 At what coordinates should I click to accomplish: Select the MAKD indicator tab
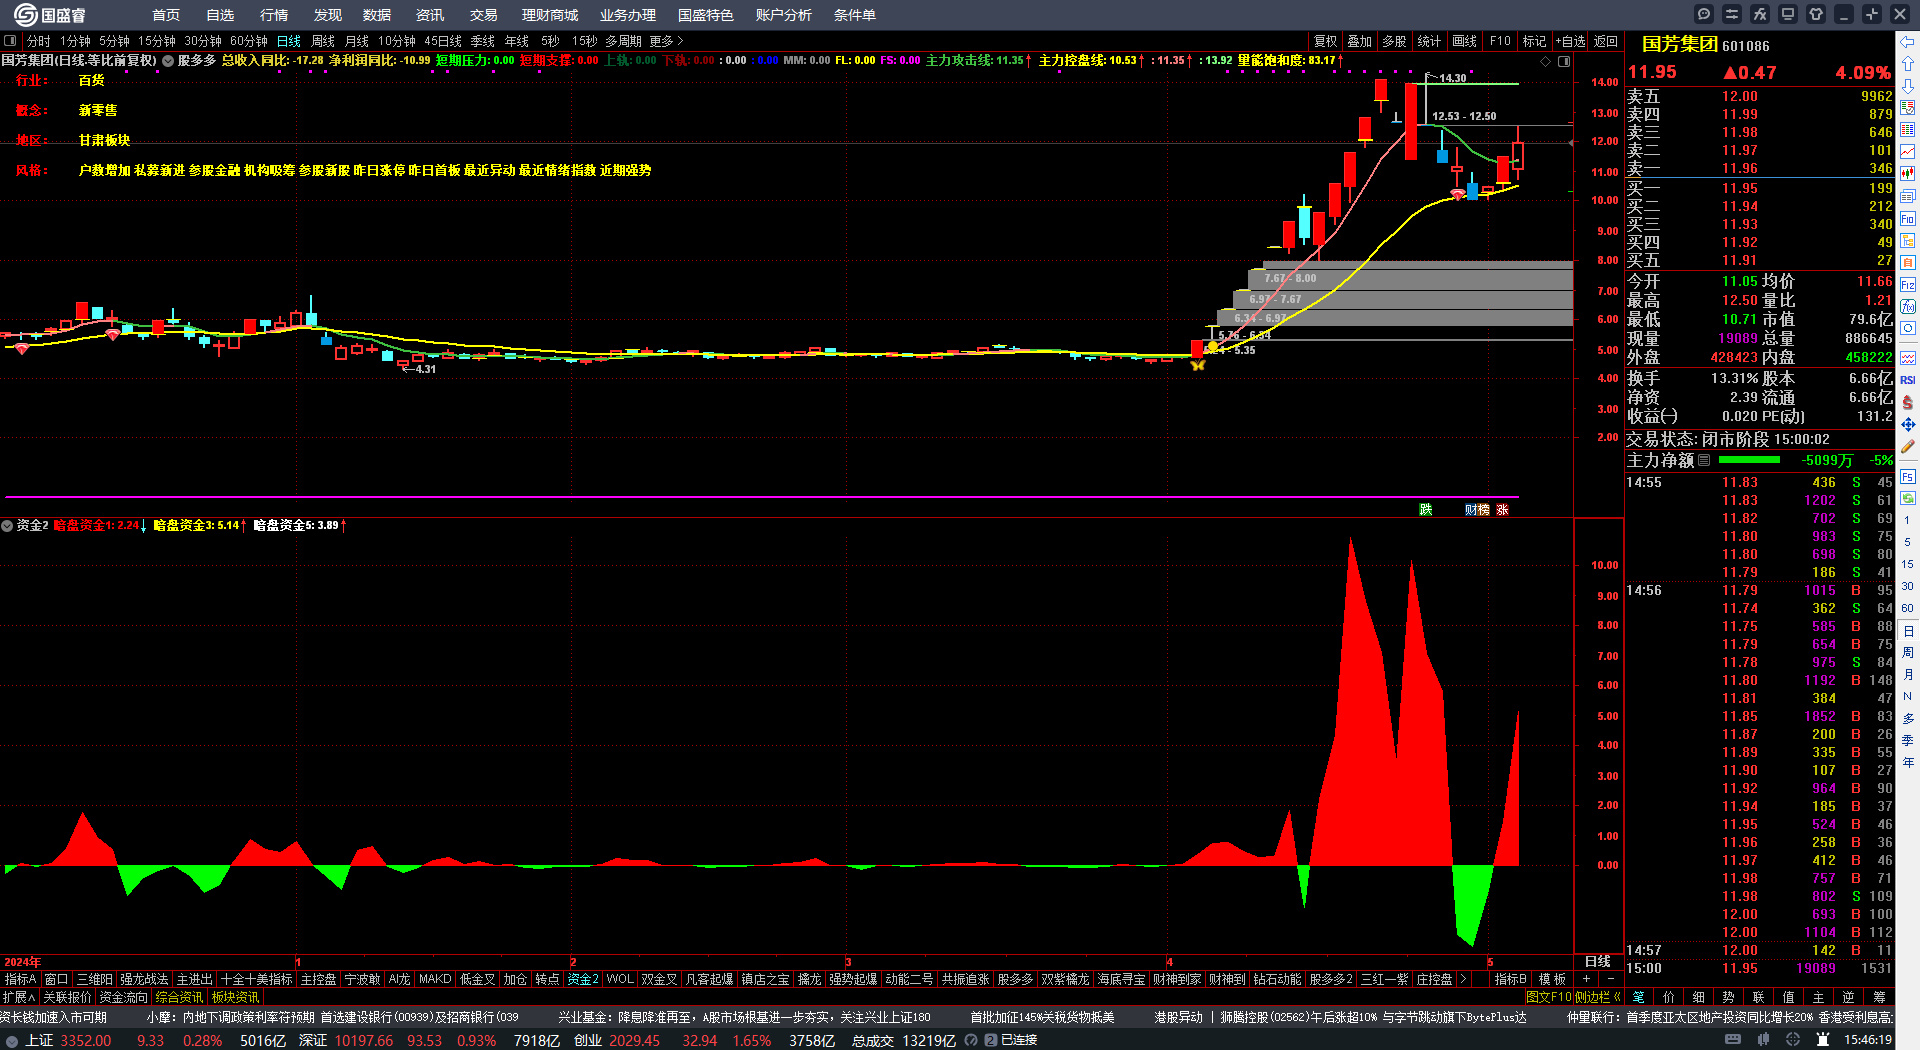click(x=435, y=979)
